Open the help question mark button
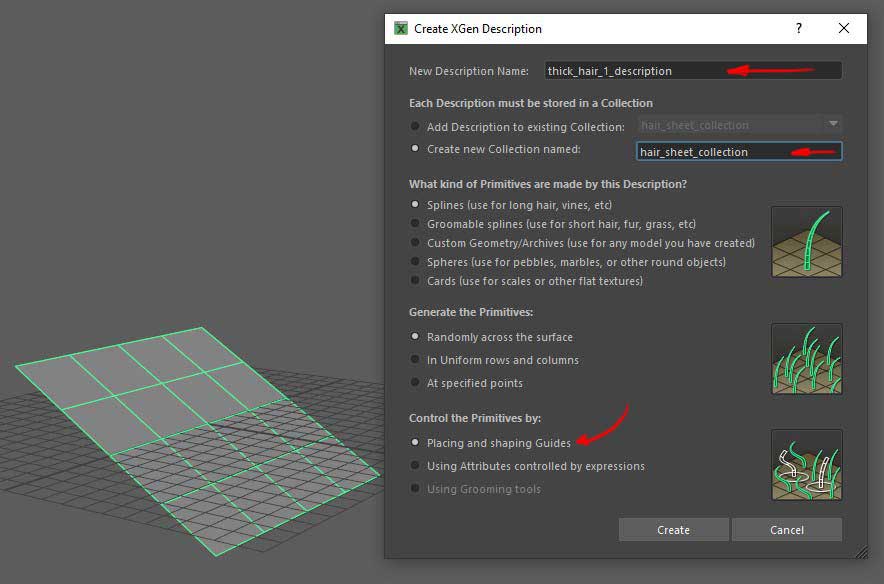884x584 pixels. pos(798,28)
